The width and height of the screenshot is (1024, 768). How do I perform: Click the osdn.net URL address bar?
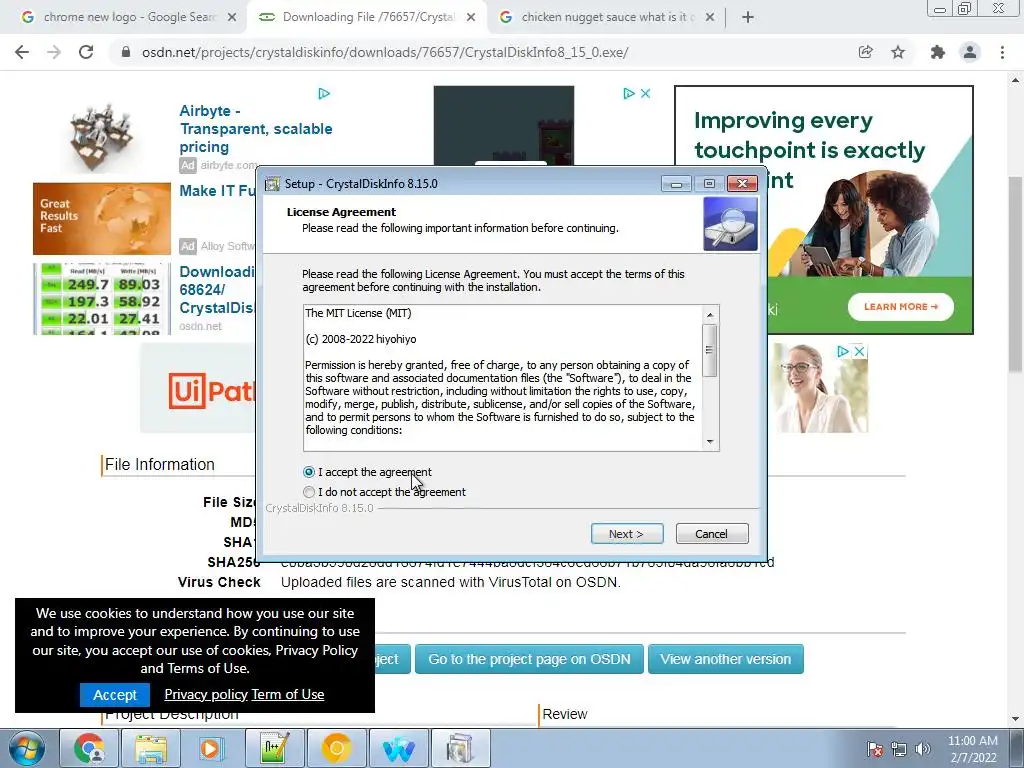click(385, 52)
